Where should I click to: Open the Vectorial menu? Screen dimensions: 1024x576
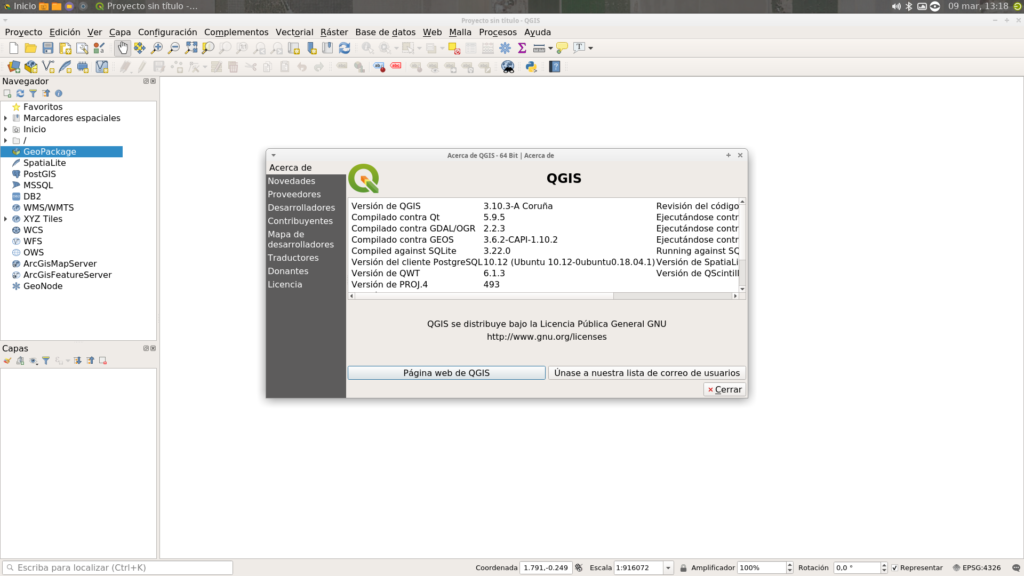click(x=294, y=32)
